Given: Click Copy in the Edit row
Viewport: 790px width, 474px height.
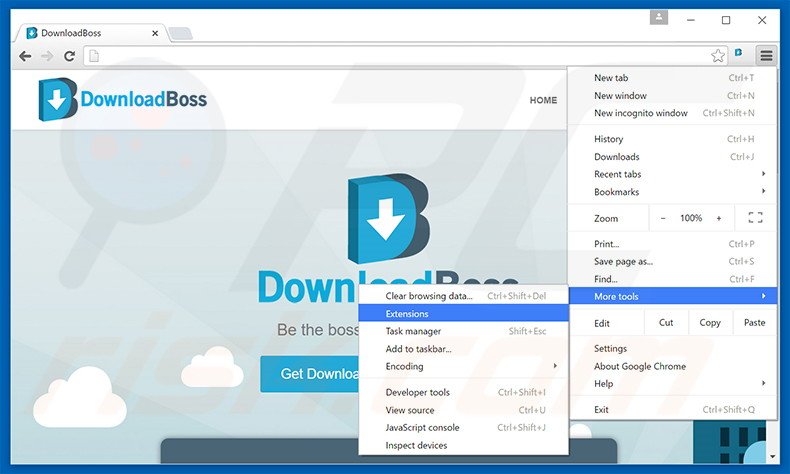Looking at the screenshot, I should click(x=709, y=322).
